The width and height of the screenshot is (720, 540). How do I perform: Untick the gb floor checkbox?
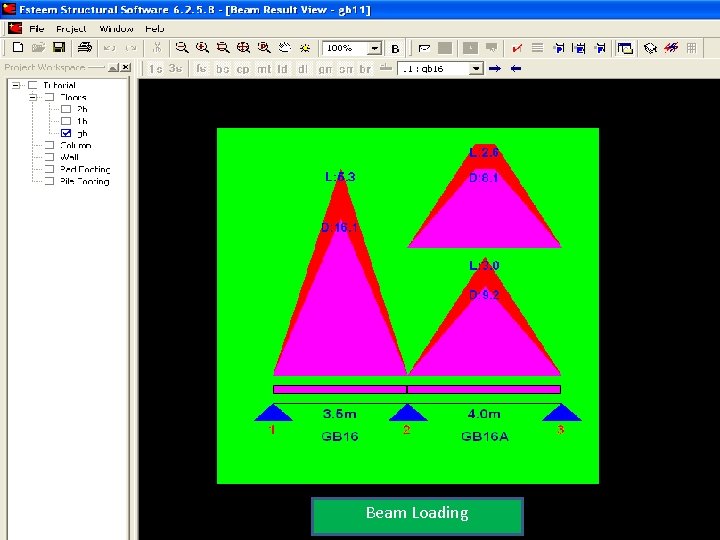(x=66, y=133)
